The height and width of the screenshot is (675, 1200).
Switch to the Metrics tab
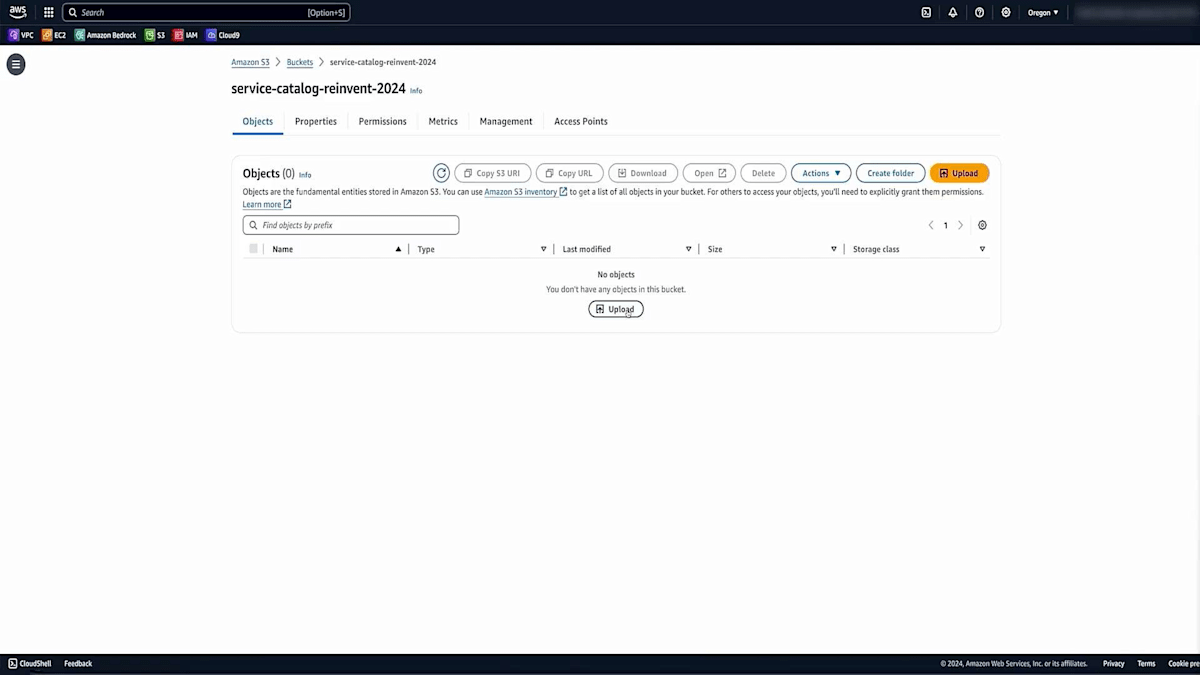click(x=443, y=121)
